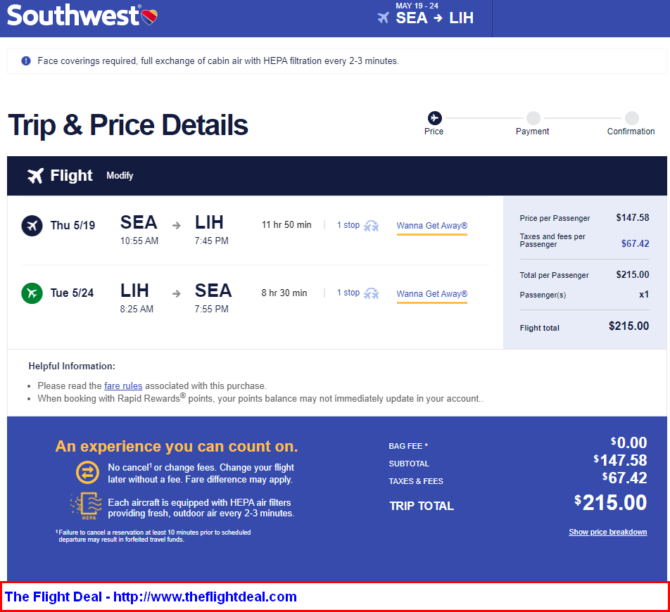Click the no change fees swap icon
The height and width of the screenshot is (612, 670).
point(88,473)
